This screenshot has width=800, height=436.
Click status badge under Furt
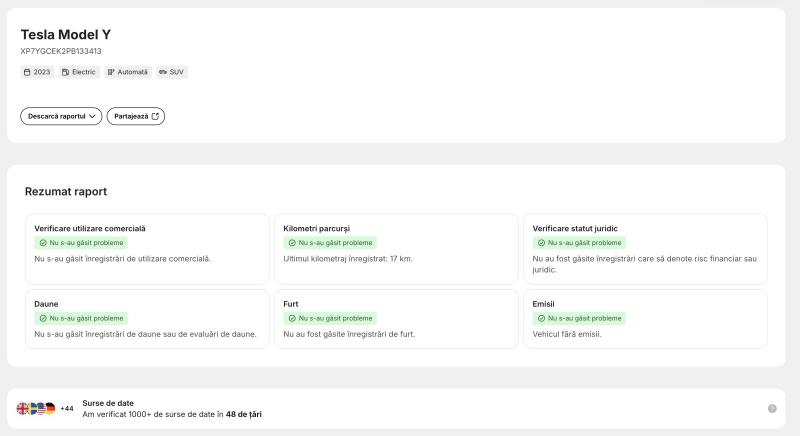330,318
